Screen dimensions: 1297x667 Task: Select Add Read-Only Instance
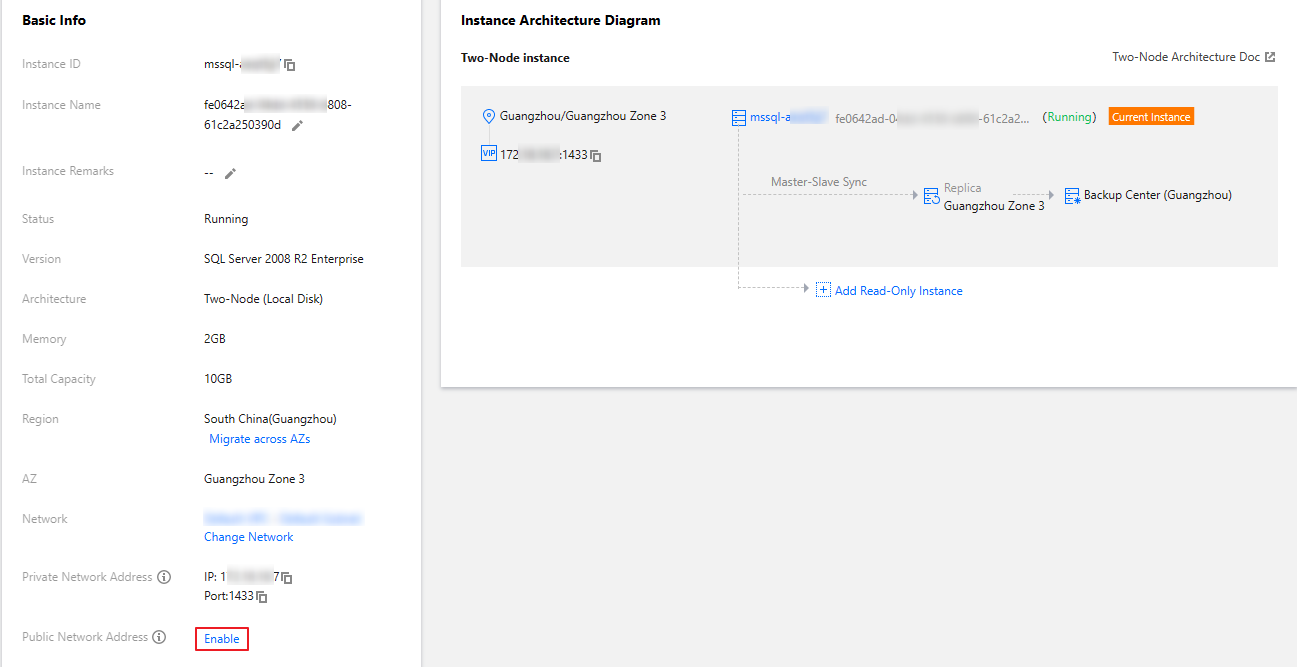900,289
